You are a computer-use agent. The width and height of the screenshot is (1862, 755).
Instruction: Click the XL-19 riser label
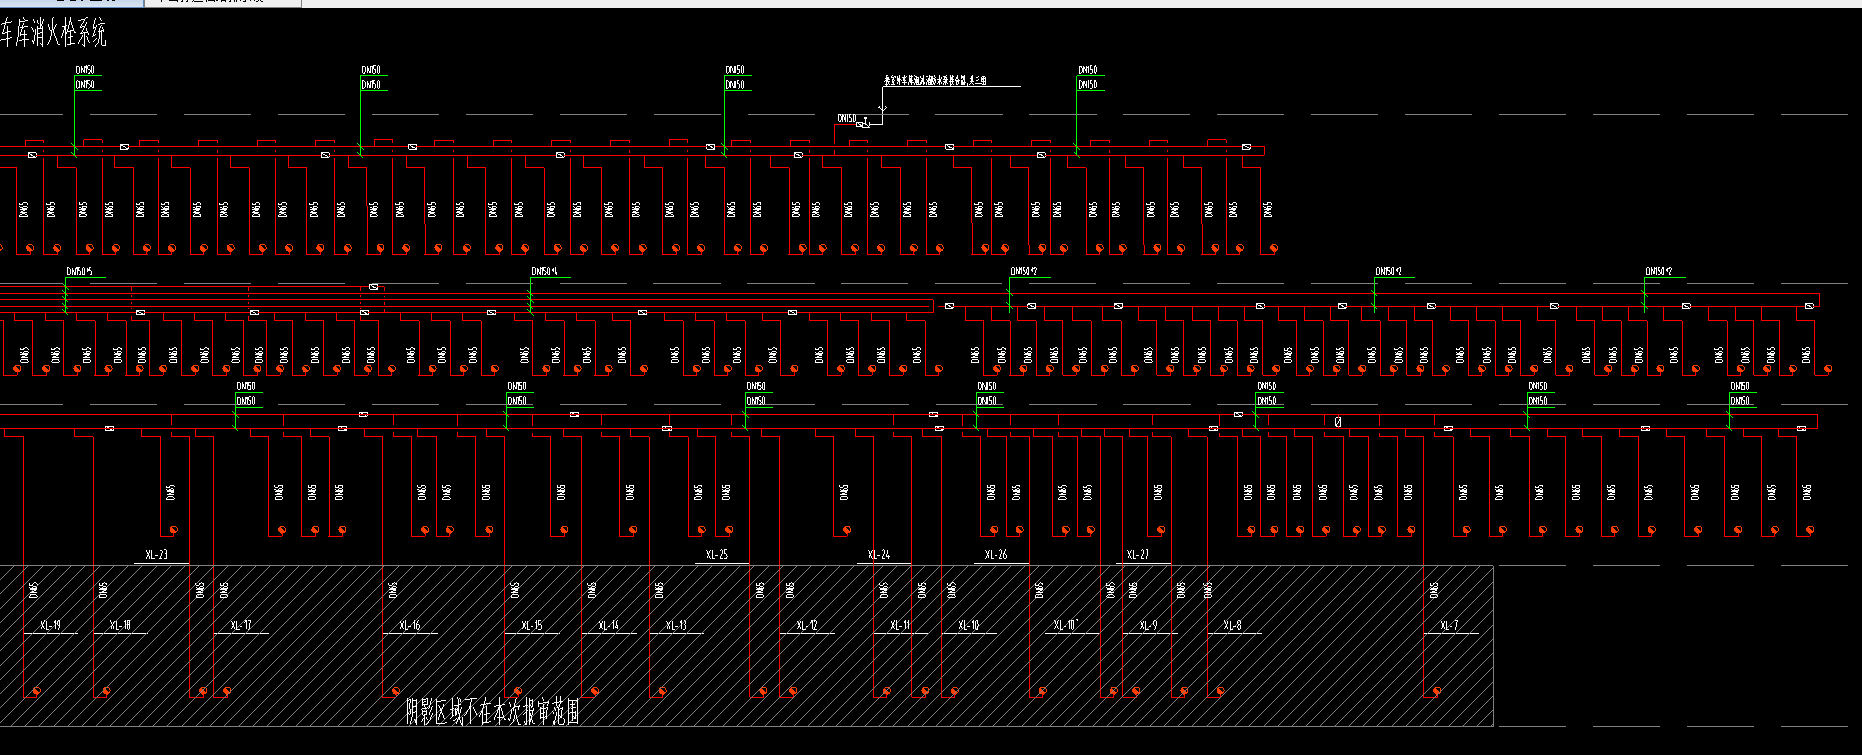(x=51, y=626)
